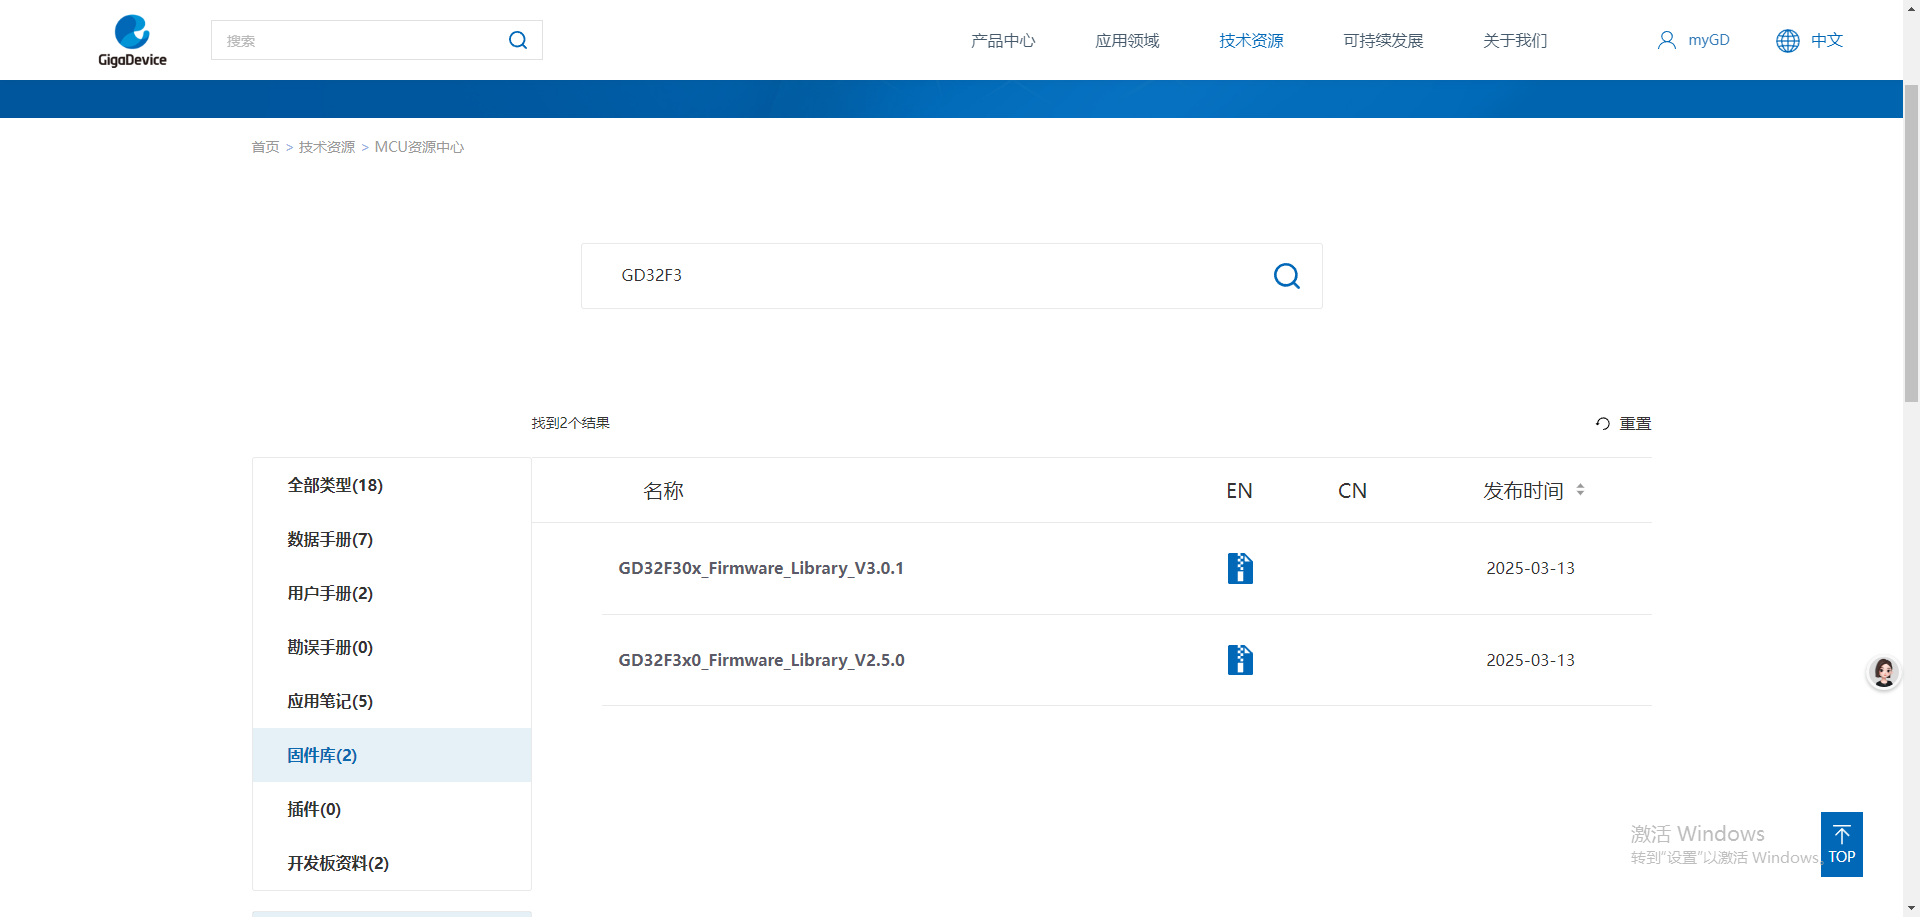The width and height of the screenshot is (1920, 917).
Task: Click the back to TOP button
Action: (1842, 844)
